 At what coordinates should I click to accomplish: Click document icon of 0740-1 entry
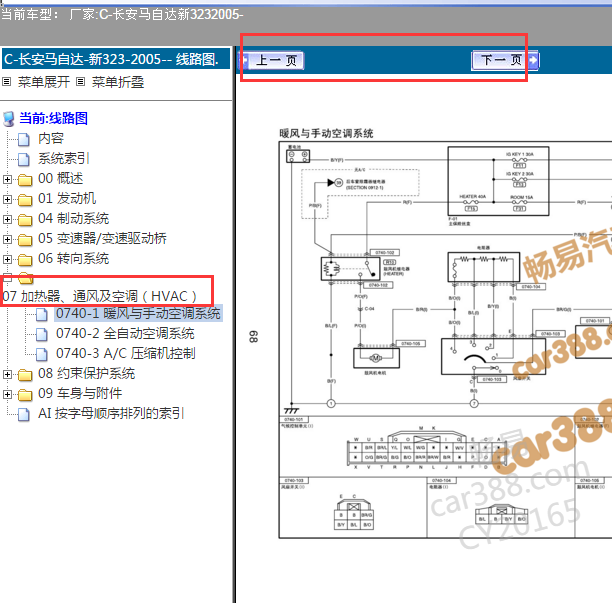pos(42,314)
